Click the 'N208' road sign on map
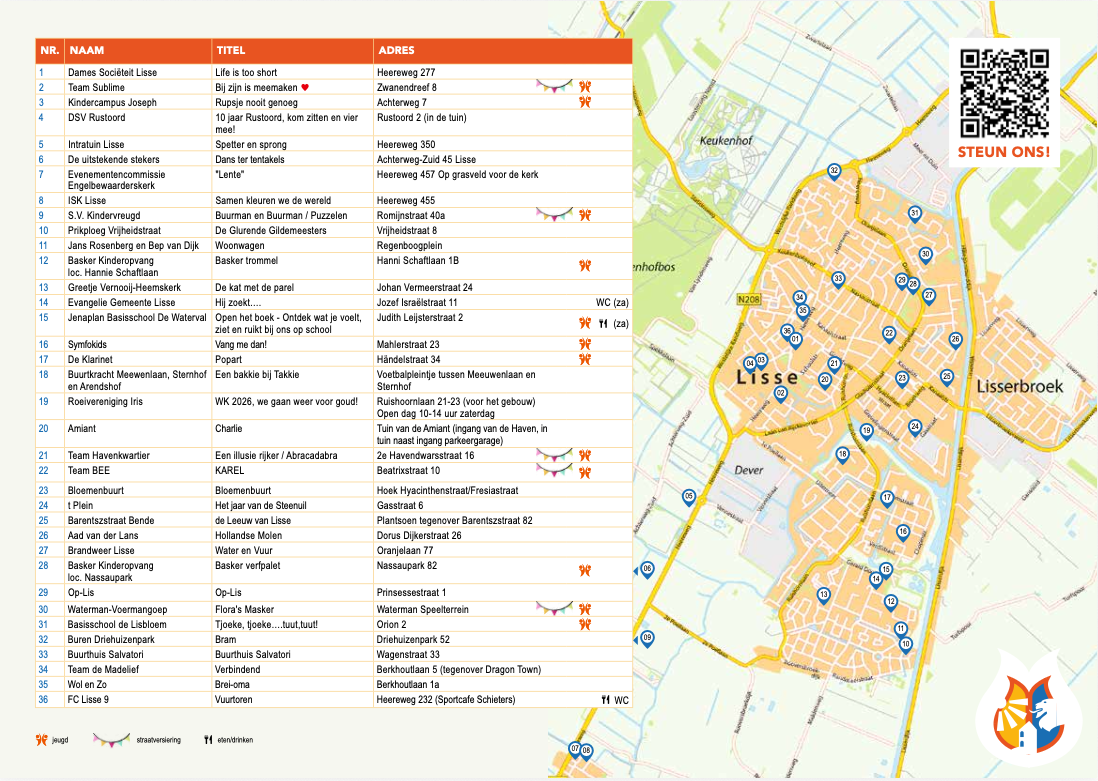This screenshot has height=781, width=1098. point(749,299)
